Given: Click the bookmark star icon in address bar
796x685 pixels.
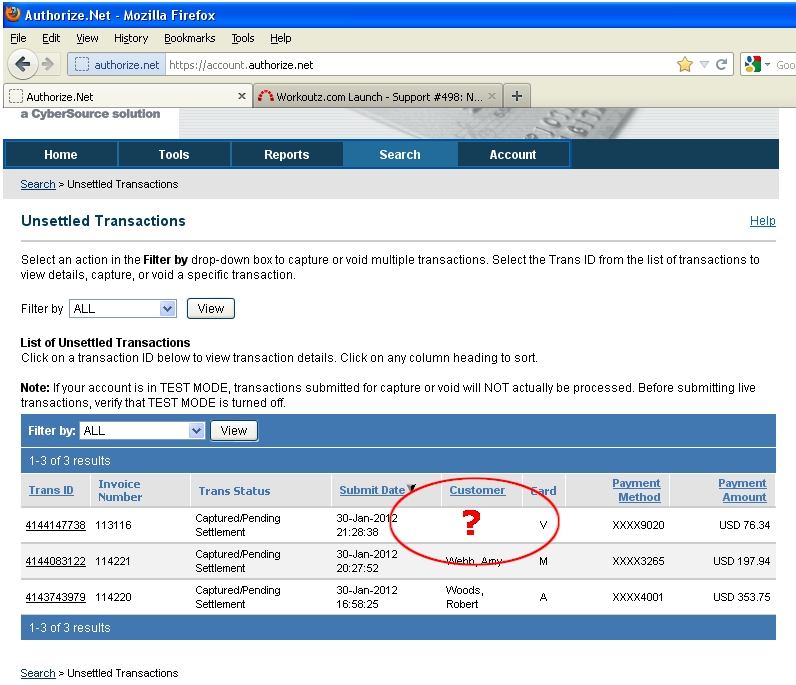Looking at the screenshot, I should point(684,64).
